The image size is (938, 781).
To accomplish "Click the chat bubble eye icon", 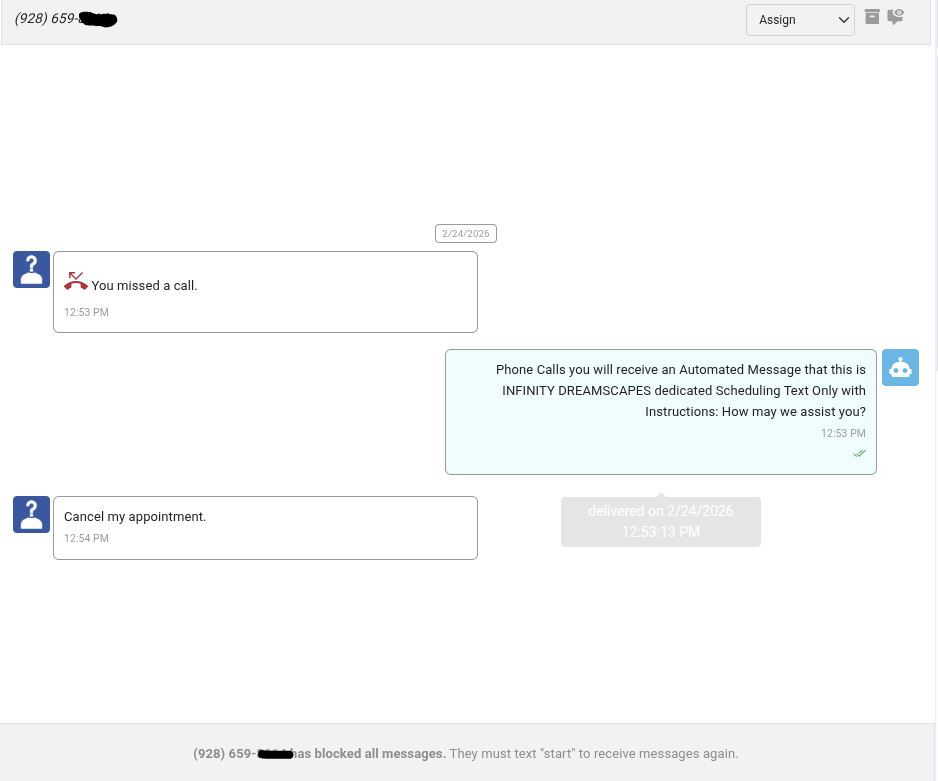I will (895, 16).
